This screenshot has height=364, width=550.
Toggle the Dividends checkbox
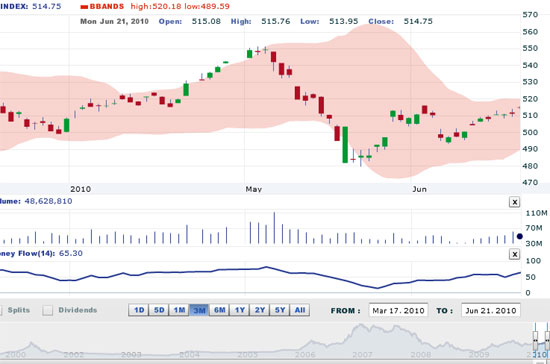[48, 310]
